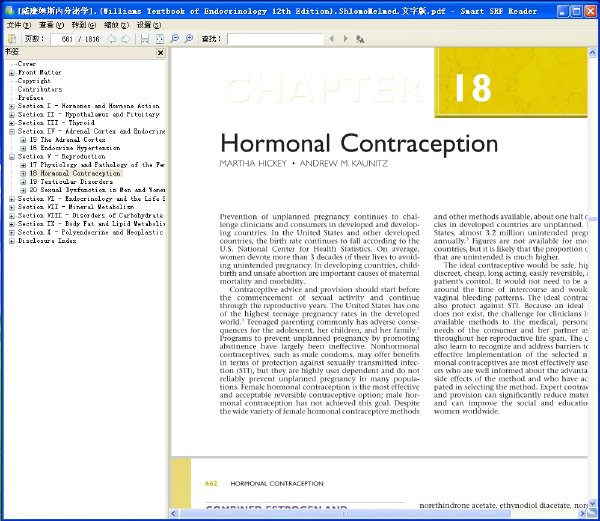This screenshot has height=521, width=600.
Task: Open the 缩放 menu
Action: click(x=116, y=25)
